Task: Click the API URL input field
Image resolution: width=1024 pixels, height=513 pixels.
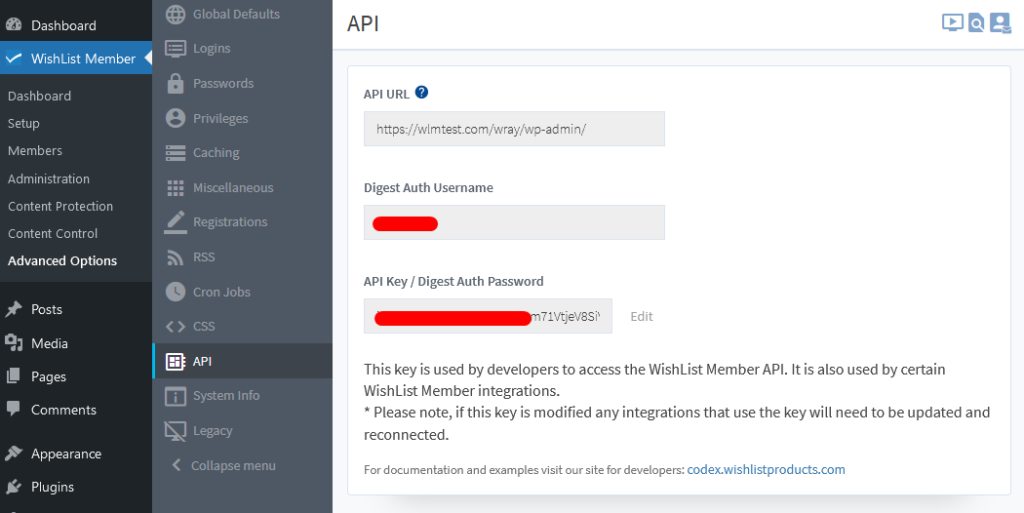Action: 514,129
